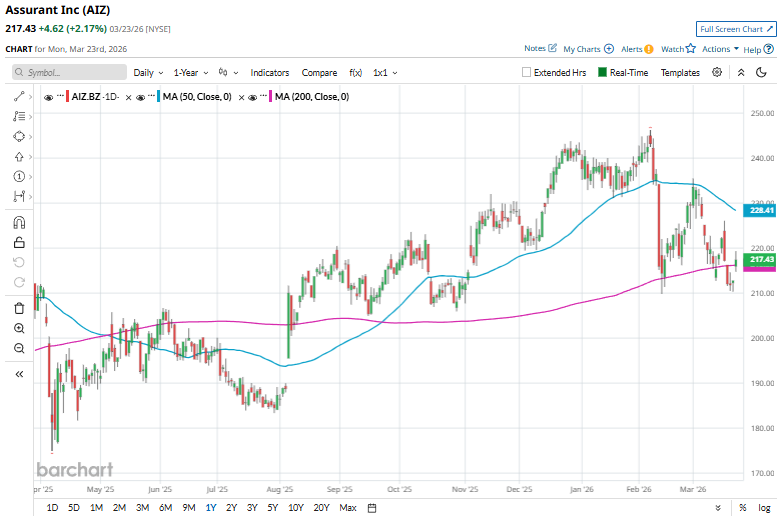The image size is (777, 517).
Task: Toggle the magnet snap tool
Action: [19, 223]
